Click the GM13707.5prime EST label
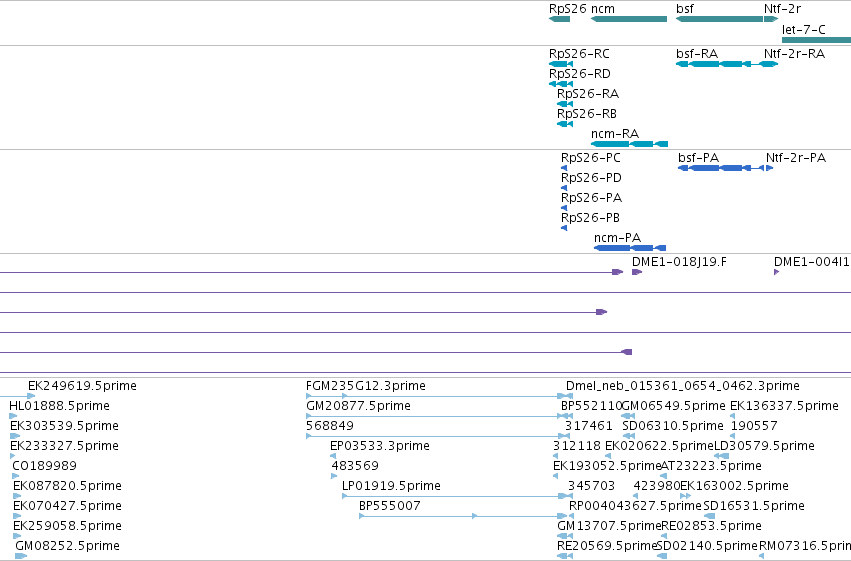The height and width of the screenshot is (561, 851). [x=609, y=526]
